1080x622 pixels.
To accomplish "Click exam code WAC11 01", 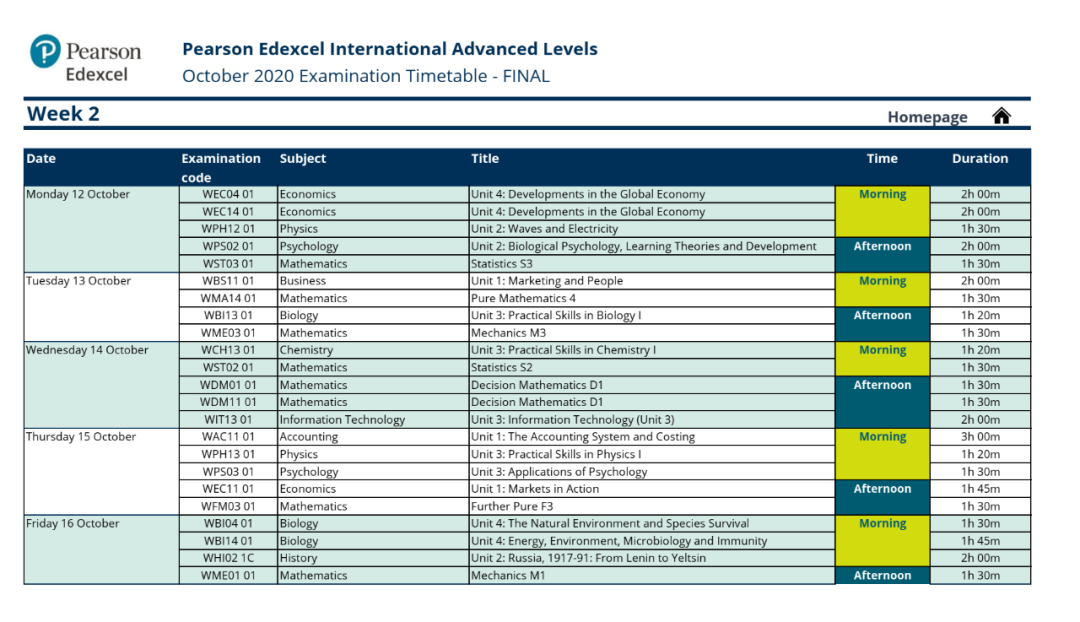I will tap(228, 437).
